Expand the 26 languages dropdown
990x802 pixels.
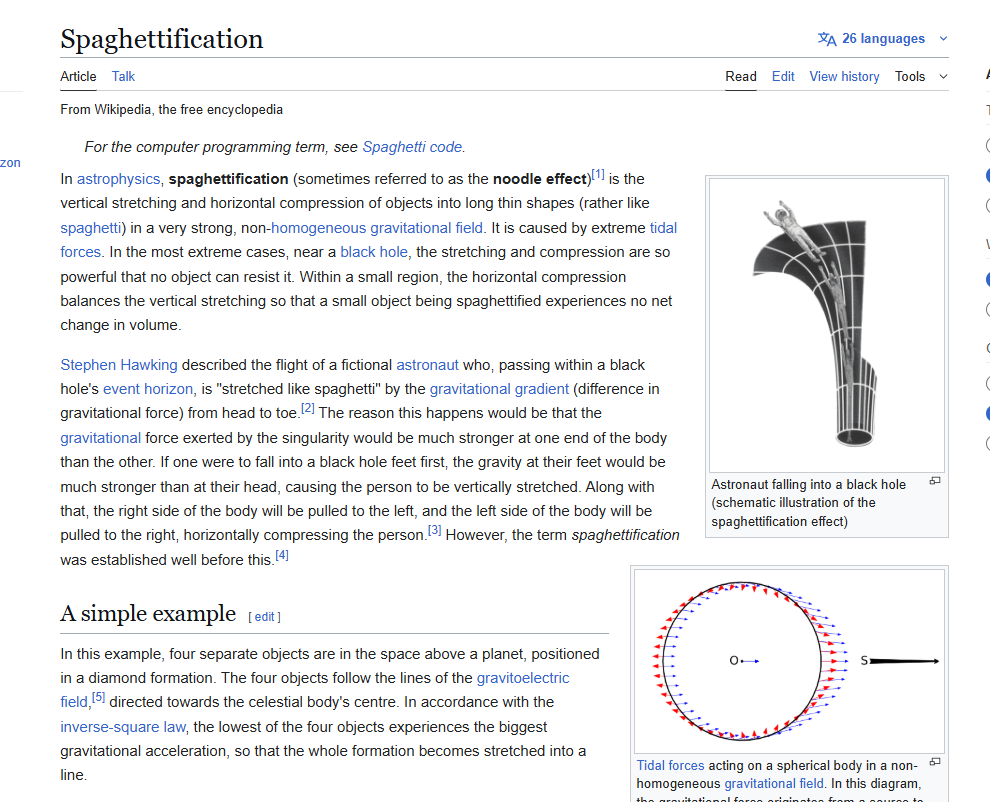(883, 39)
